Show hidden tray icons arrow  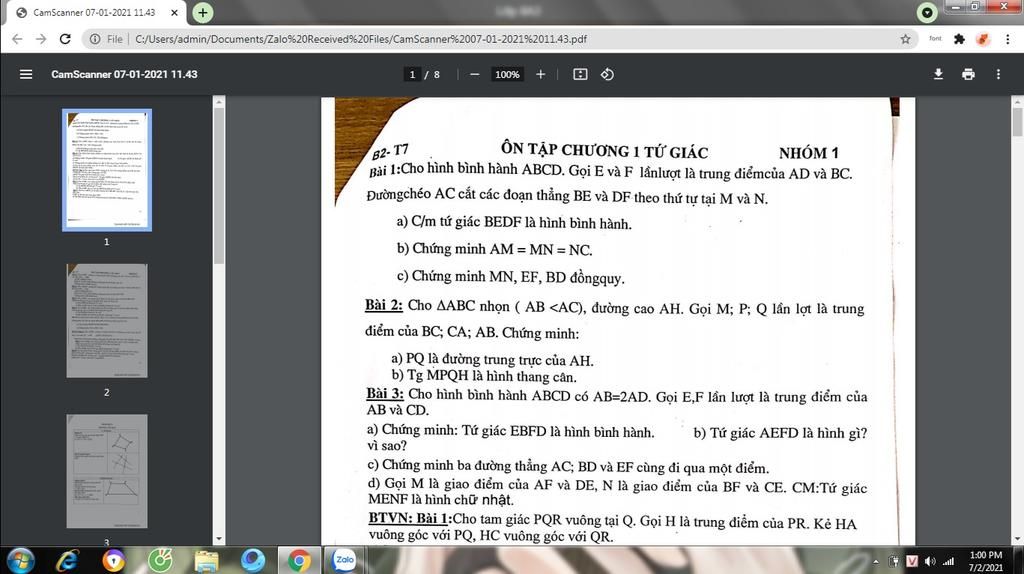(876, 562)
